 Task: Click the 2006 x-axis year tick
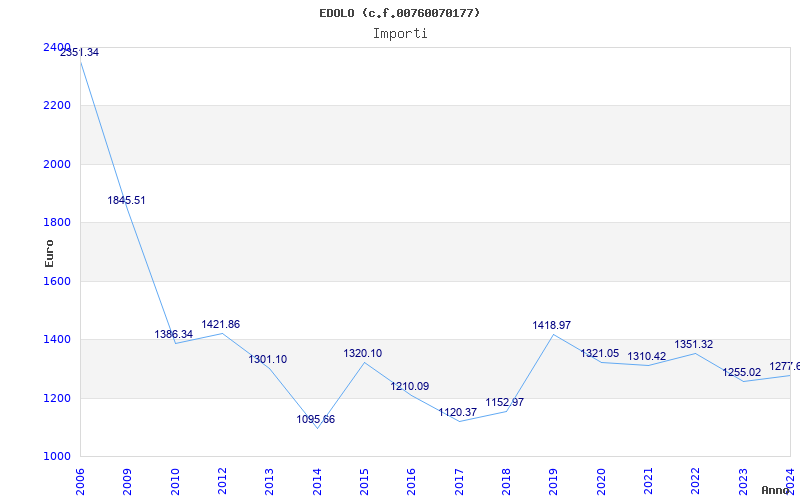(x=80, y=482)
